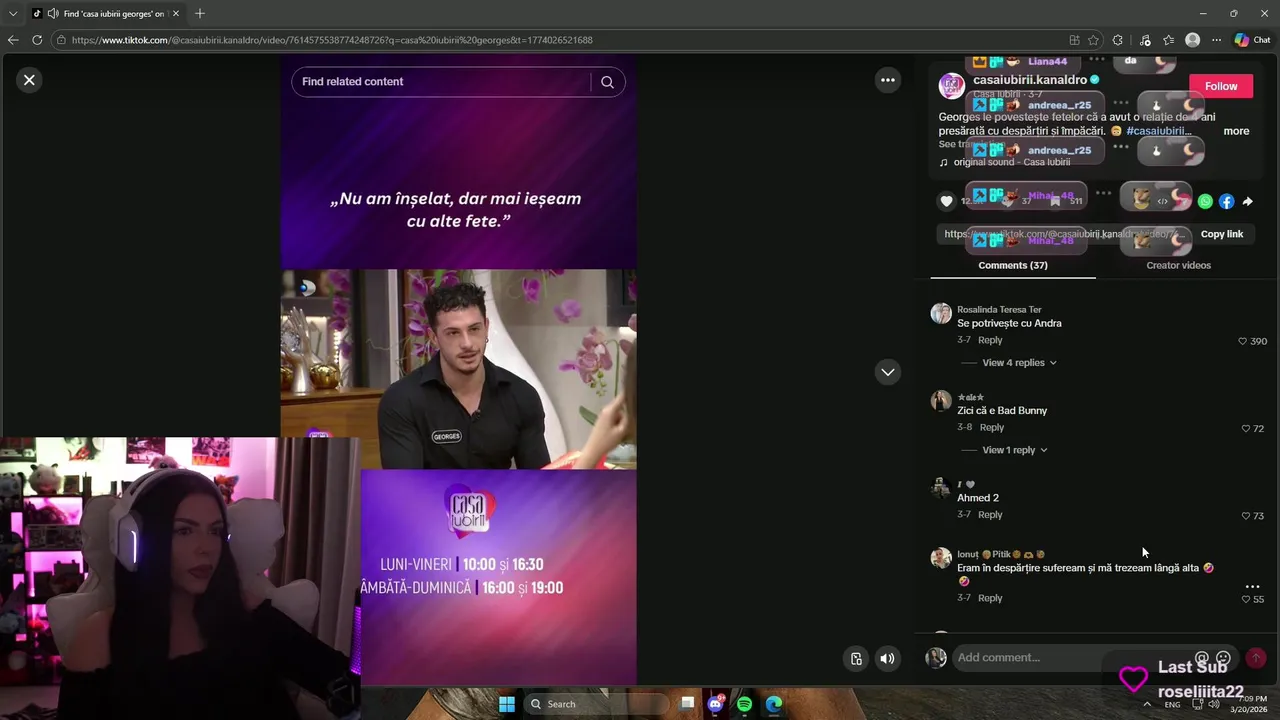Open a new browser tab
This screenshot has height=720, width=1280.
tap(199, 13)
